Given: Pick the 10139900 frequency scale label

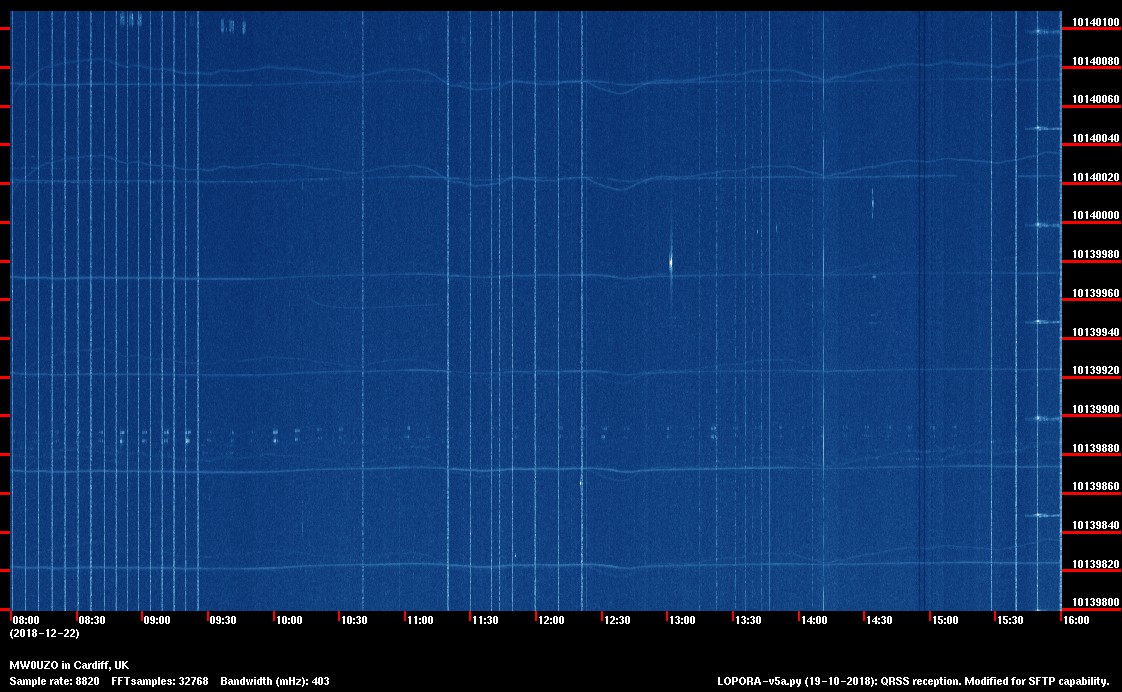Looking at the screenshot, I should (x=1095, y=410).
